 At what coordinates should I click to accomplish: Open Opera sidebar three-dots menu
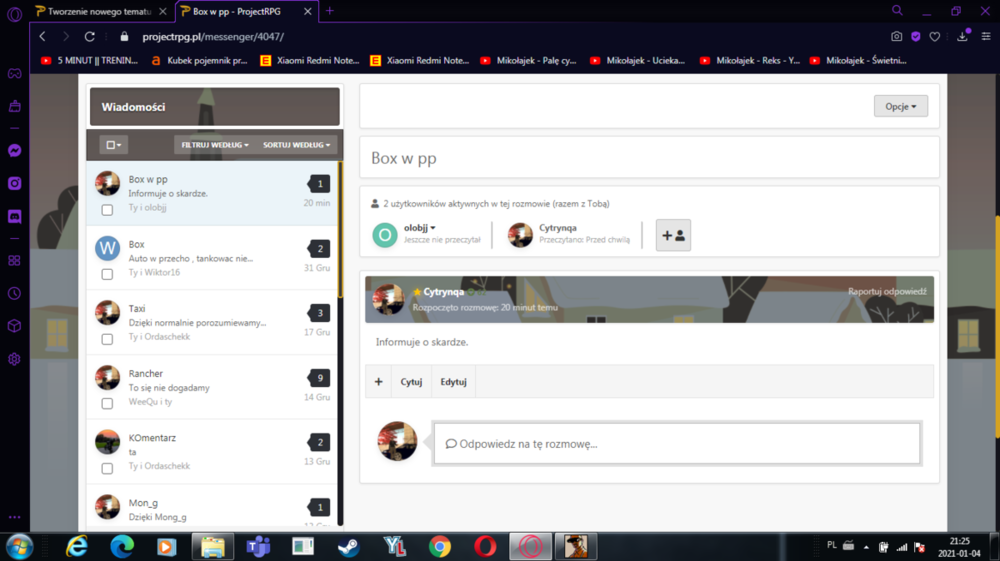click(15, 517)
